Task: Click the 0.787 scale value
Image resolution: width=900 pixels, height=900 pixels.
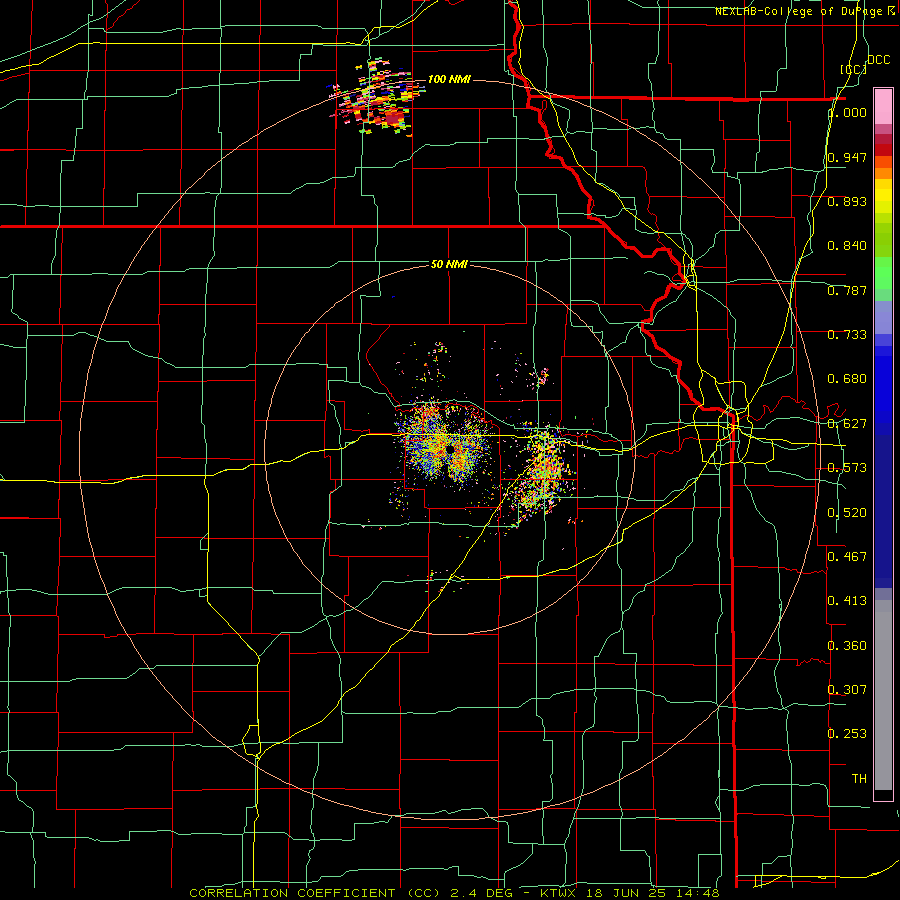Action: point(847,290)
